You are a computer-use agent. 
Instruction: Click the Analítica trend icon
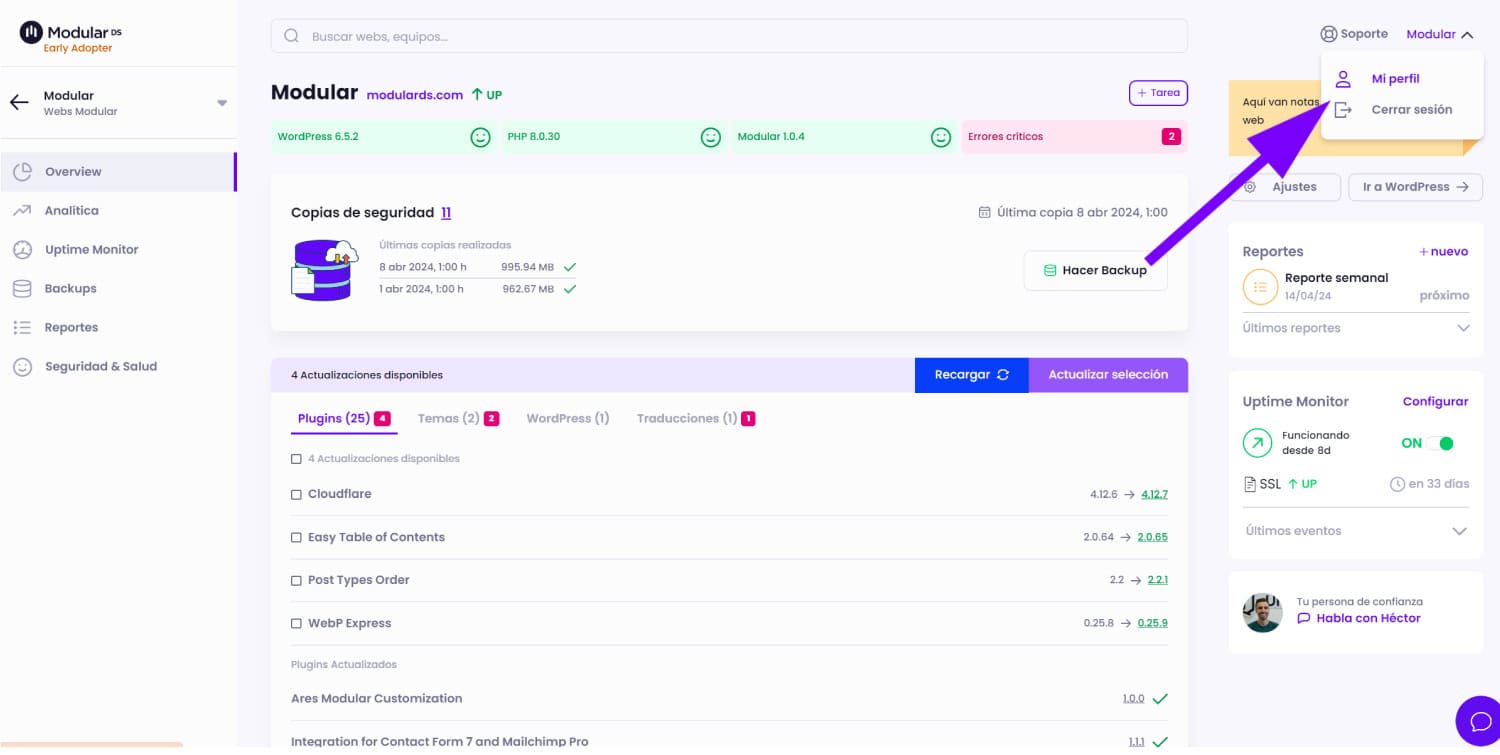tap(22, 211)
